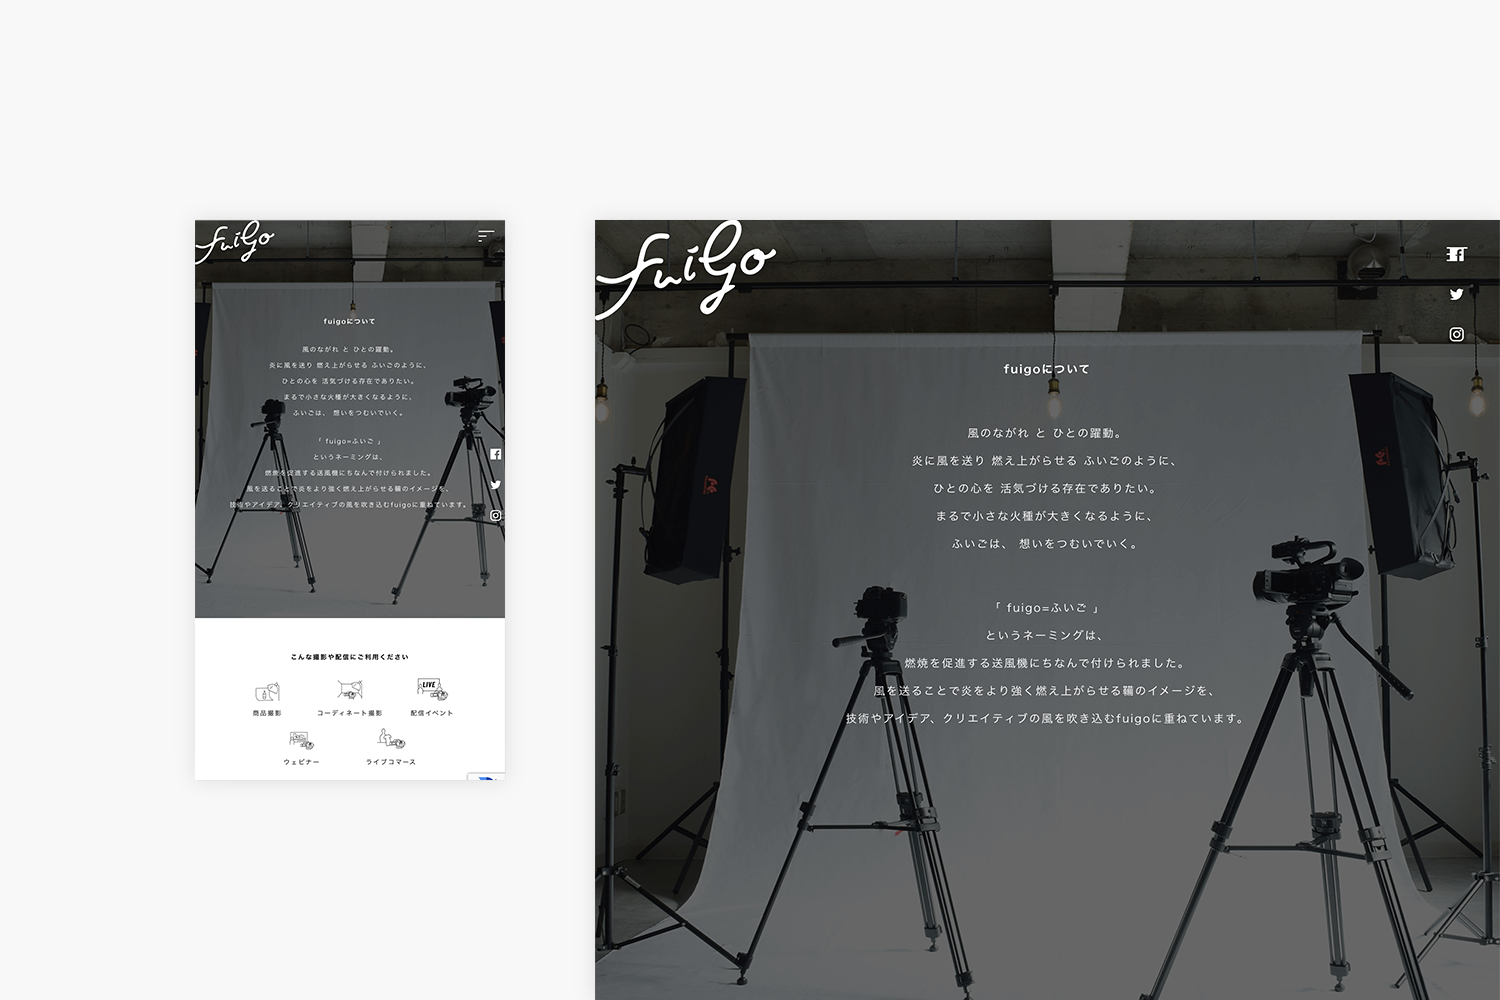
Task: Click the 配信イベント text label
Action: [x=431, y=714]
